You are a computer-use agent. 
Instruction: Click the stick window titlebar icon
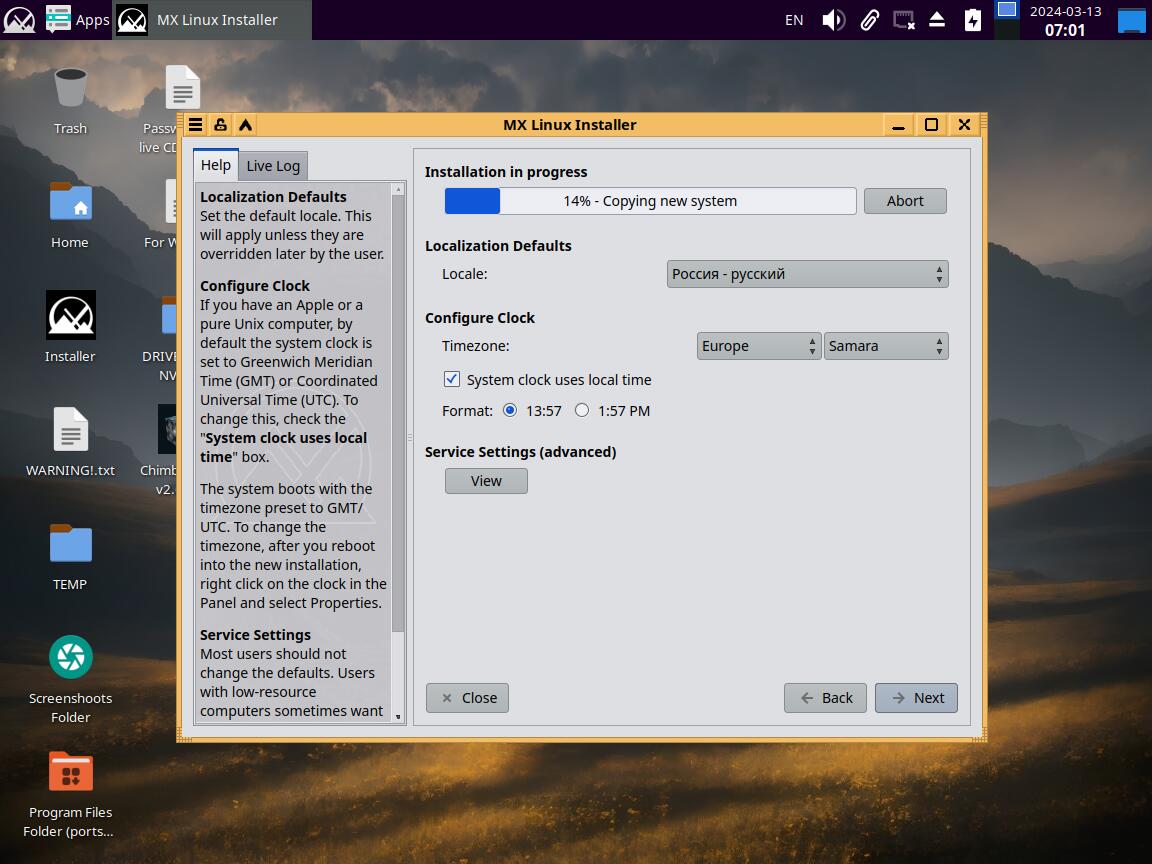(220, 125)
